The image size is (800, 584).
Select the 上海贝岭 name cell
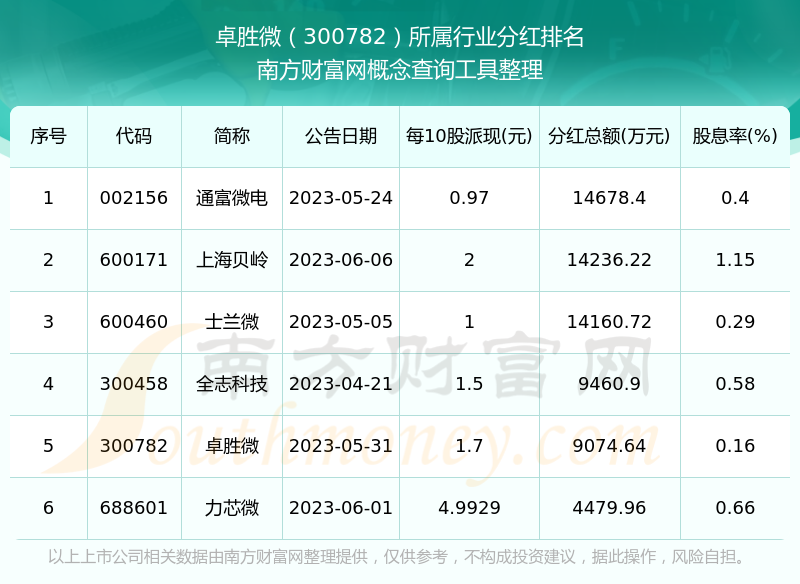(232, 260)
